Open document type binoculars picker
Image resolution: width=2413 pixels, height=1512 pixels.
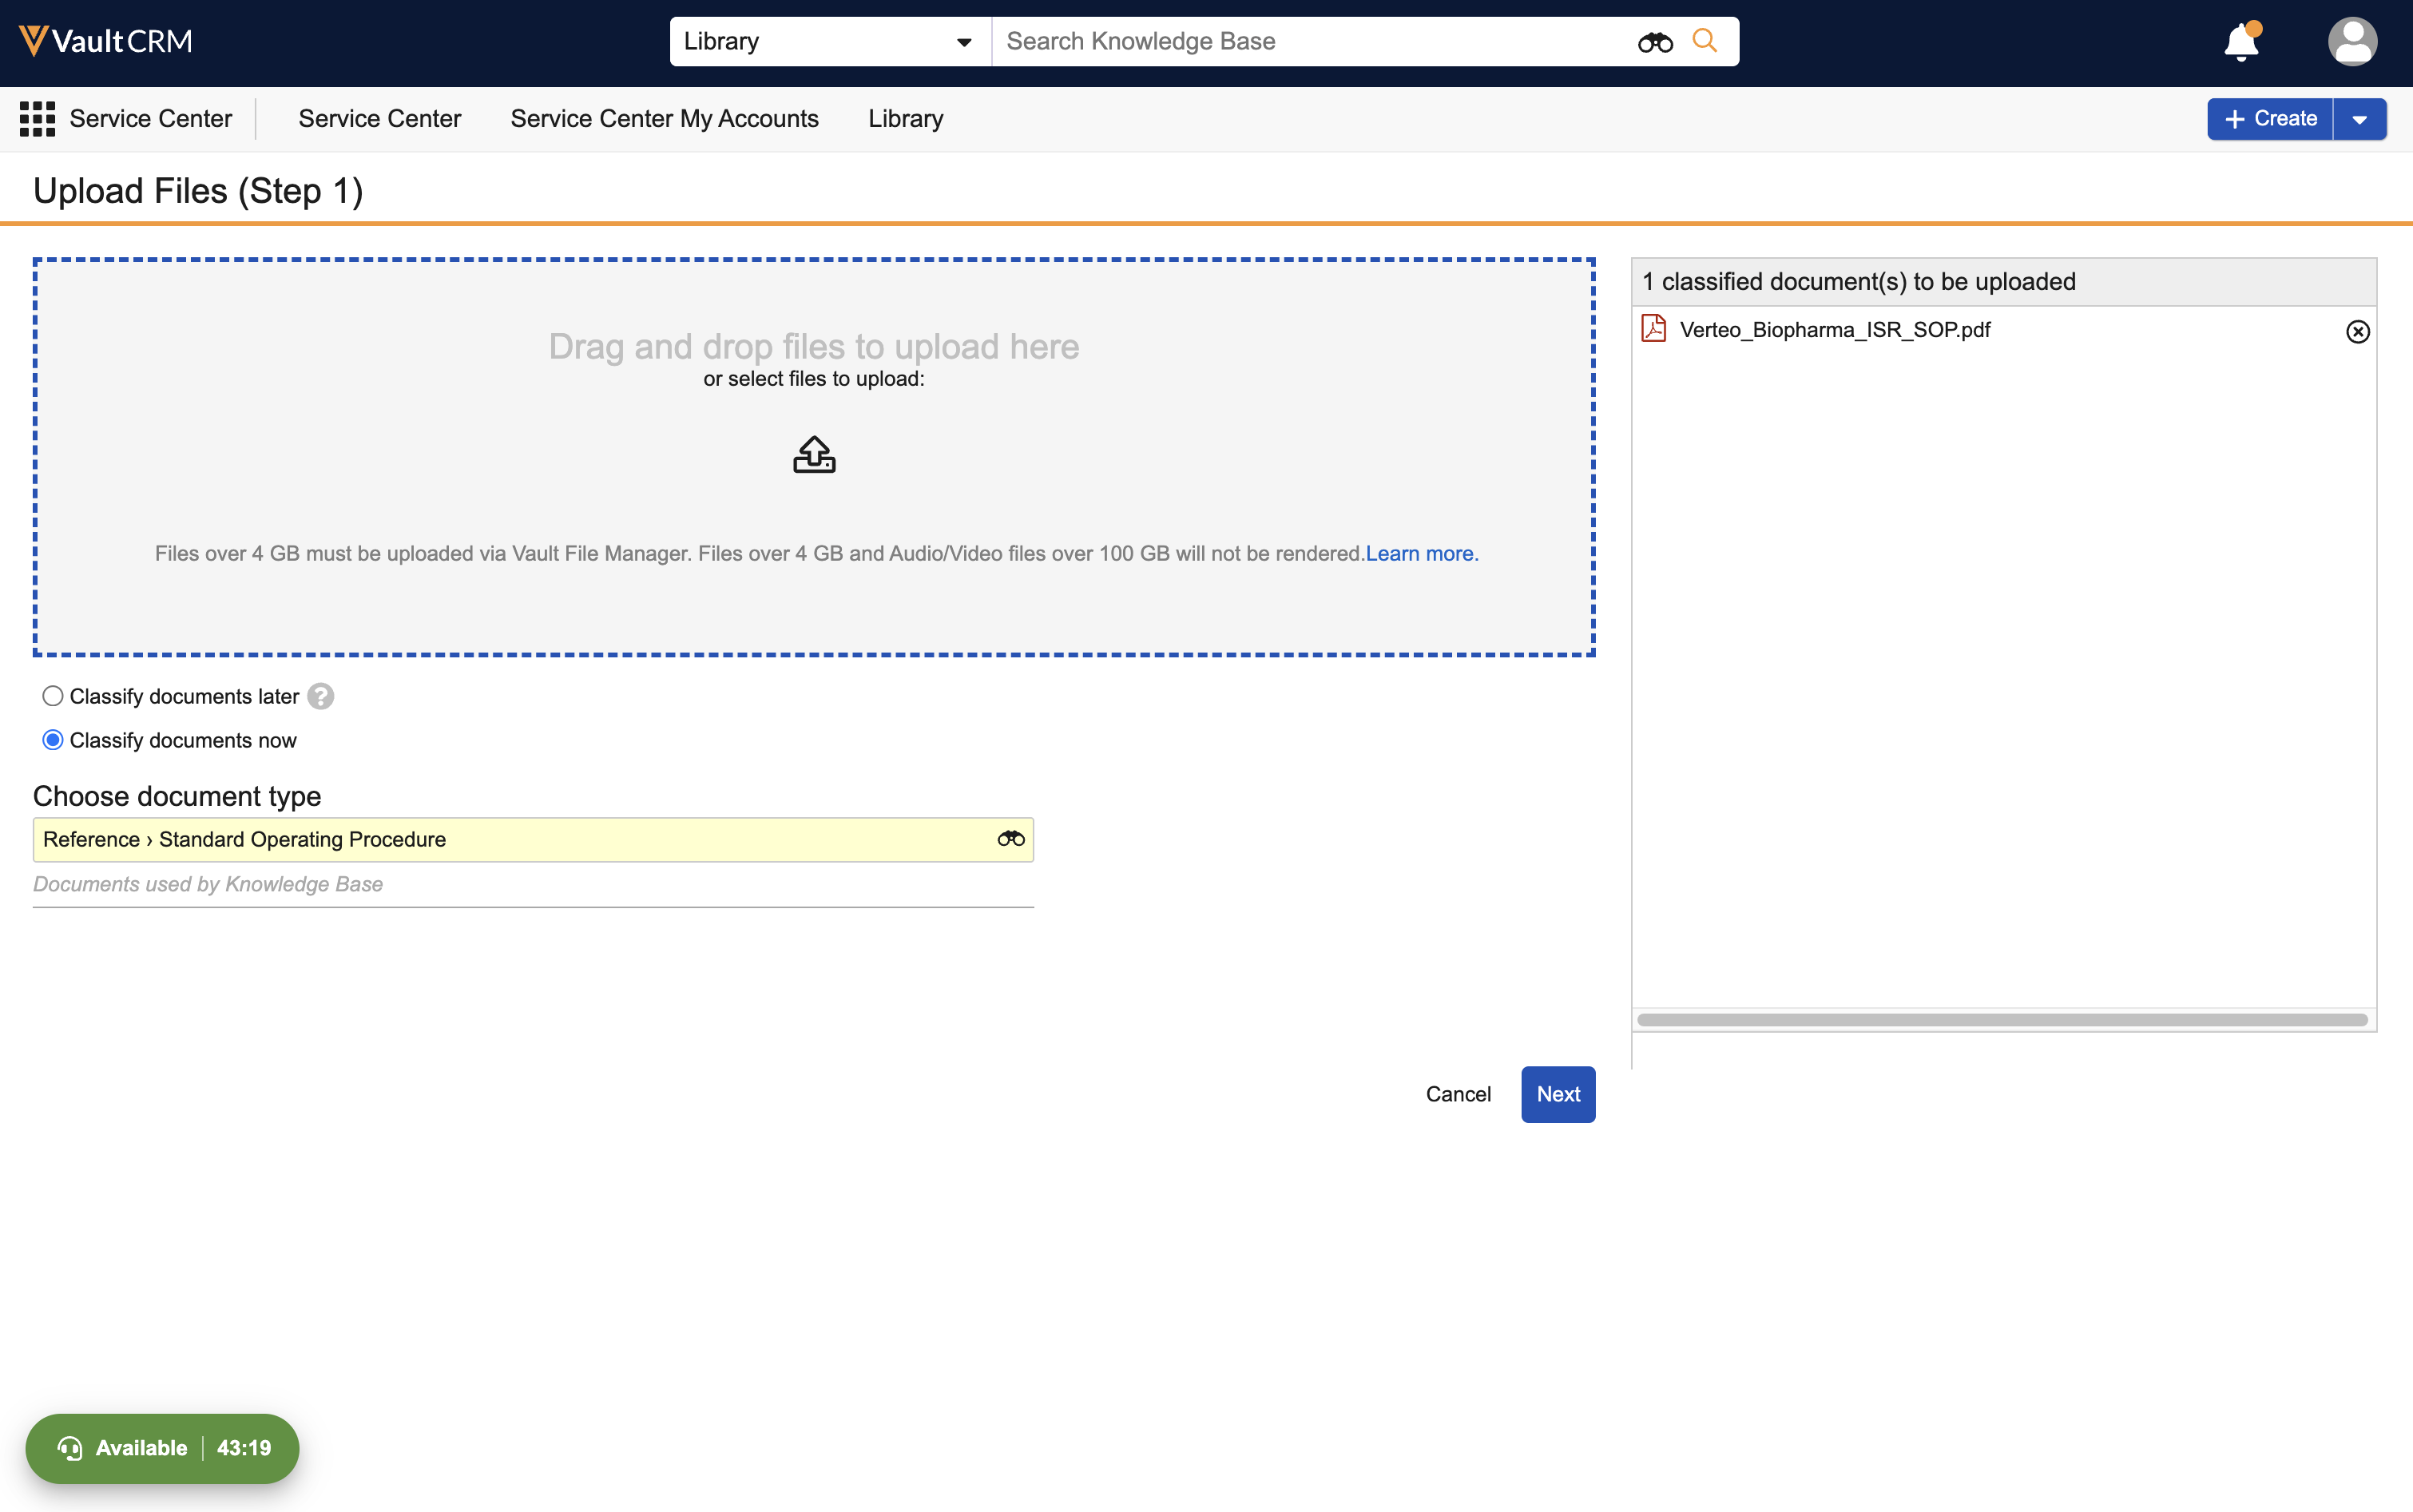pos(1011,839)
